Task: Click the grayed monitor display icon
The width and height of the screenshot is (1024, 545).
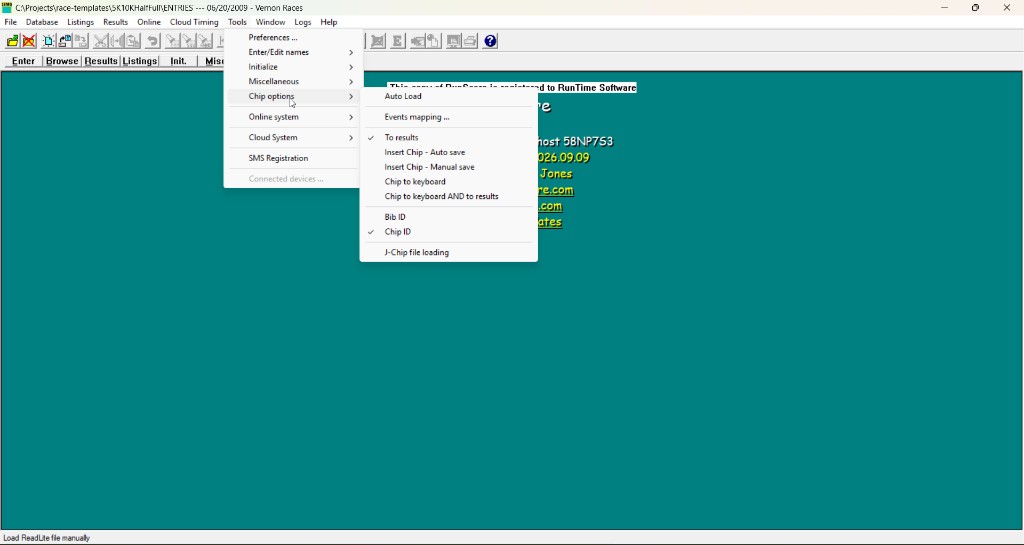Action: coord(453,41)
